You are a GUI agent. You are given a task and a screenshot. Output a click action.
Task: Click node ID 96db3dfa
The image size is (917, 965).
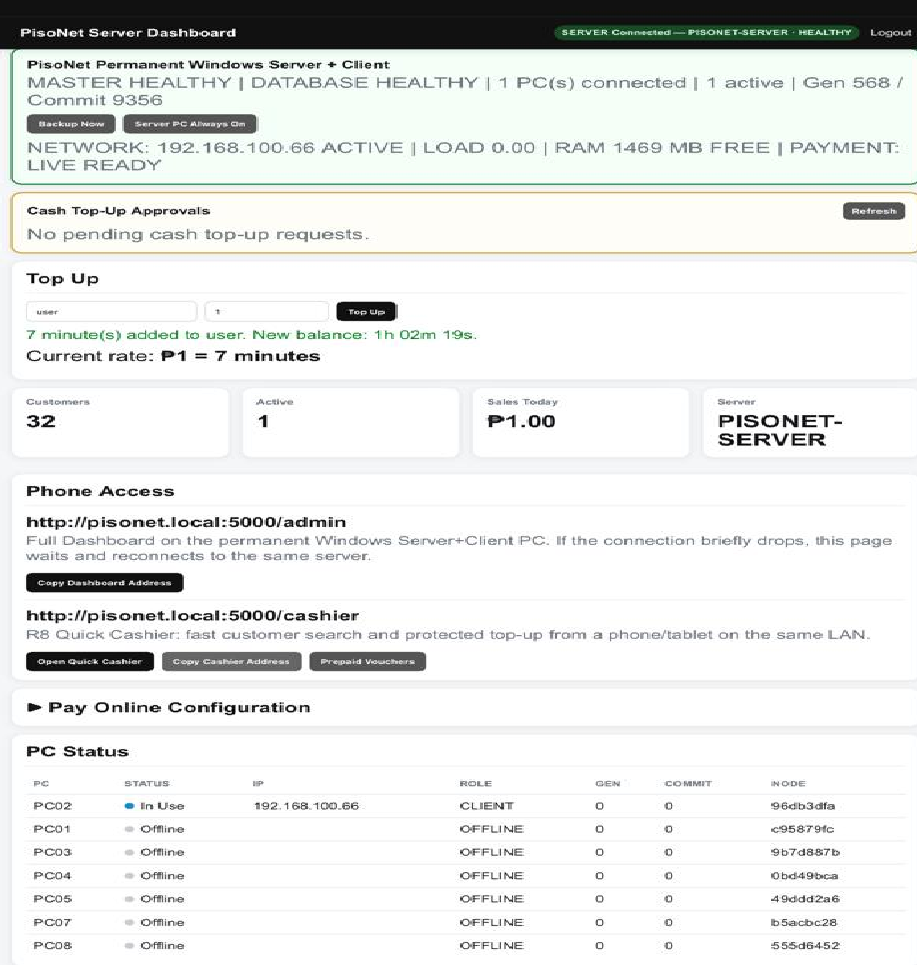click(x=803, y=806)
